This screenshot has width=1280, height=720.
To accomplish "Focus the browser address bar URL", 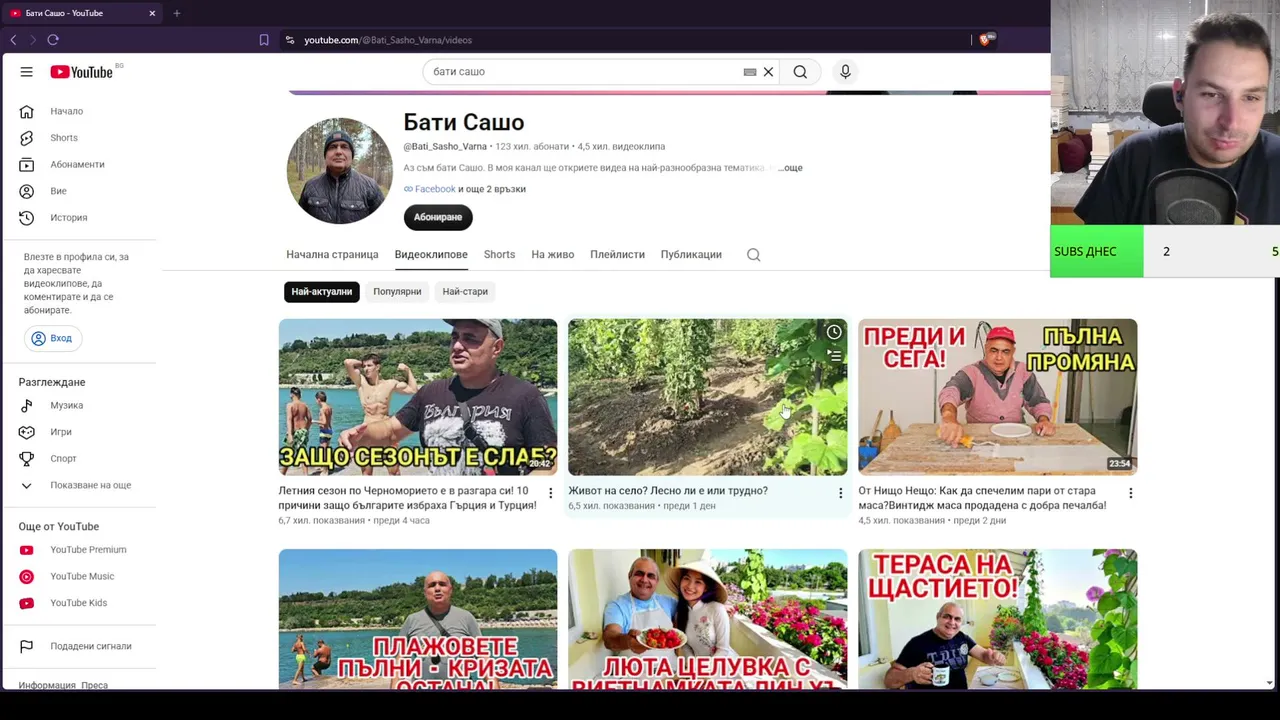I will (x=388, y=40).
